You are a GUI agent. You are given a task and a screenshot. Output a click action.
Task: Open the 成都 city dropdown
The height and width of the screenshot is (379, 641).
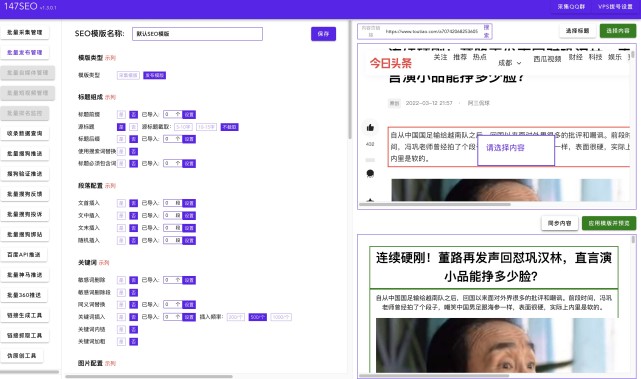click(x=509, y=63)
